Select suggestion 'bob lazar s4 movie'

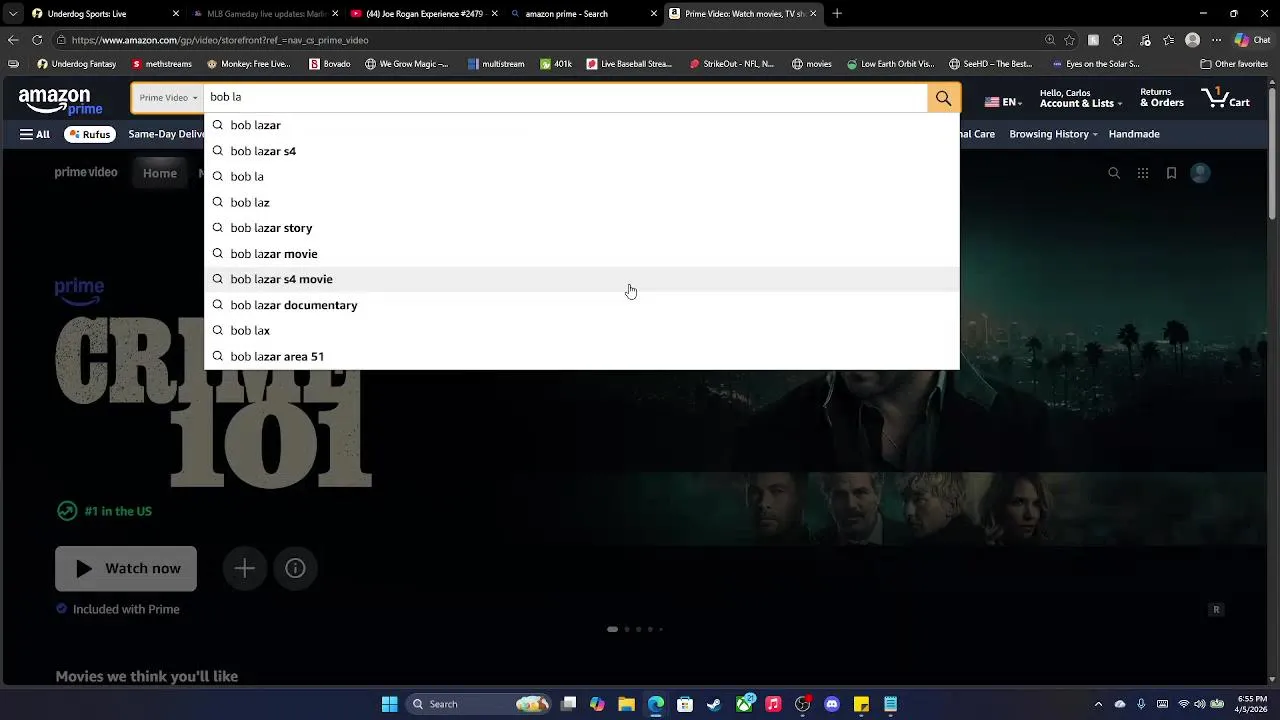click(582, 279)
